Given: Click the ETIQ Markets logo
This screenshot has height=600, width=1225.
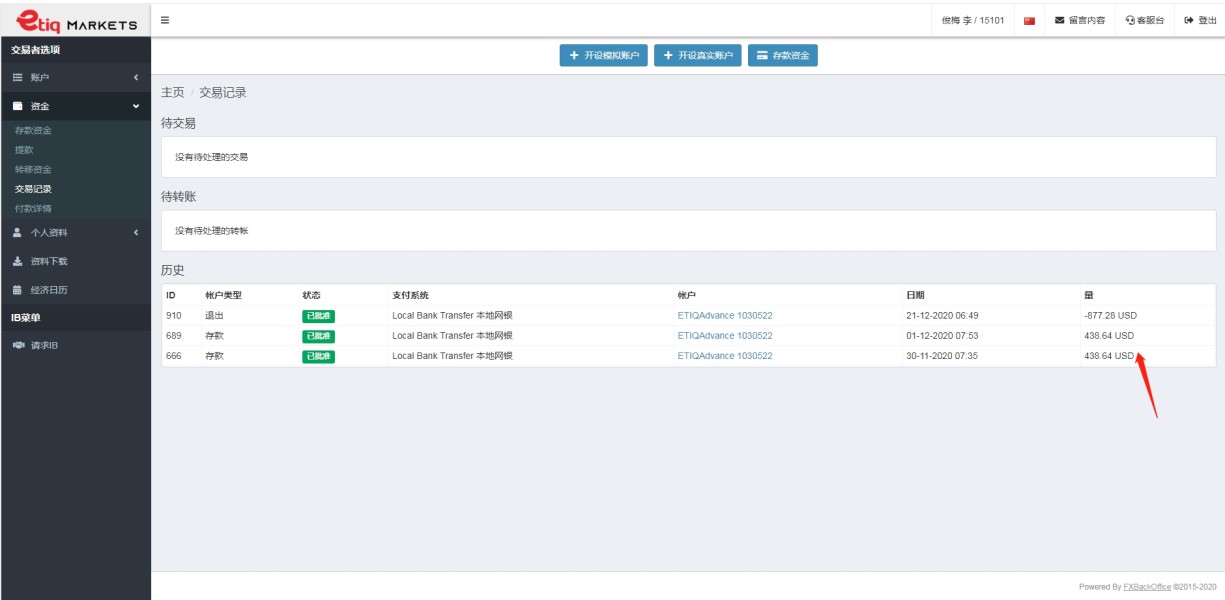Looking at the screenshot, I should pos(76,20).
